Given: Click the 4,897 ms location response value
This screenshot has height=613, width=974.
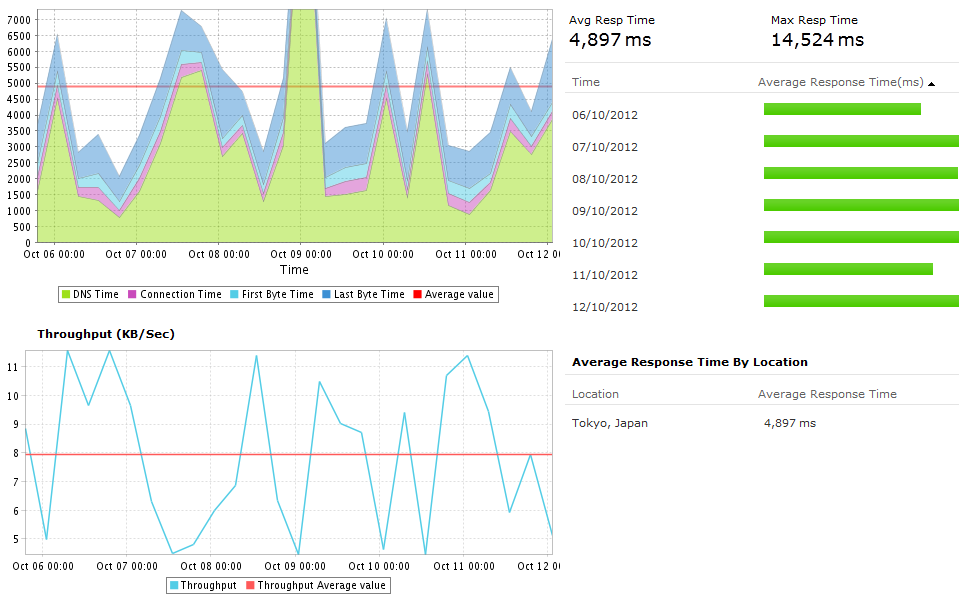Looking at the screenshot, I should point(790,423).
